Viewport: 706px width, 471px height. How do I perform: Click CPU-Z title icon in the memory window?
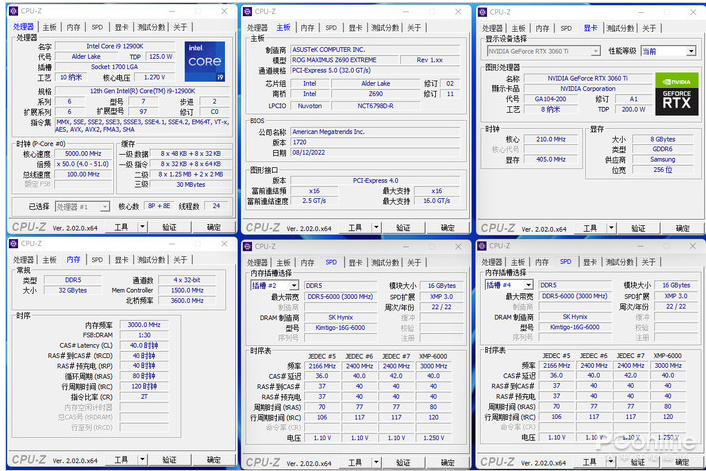tap(11, 243)
